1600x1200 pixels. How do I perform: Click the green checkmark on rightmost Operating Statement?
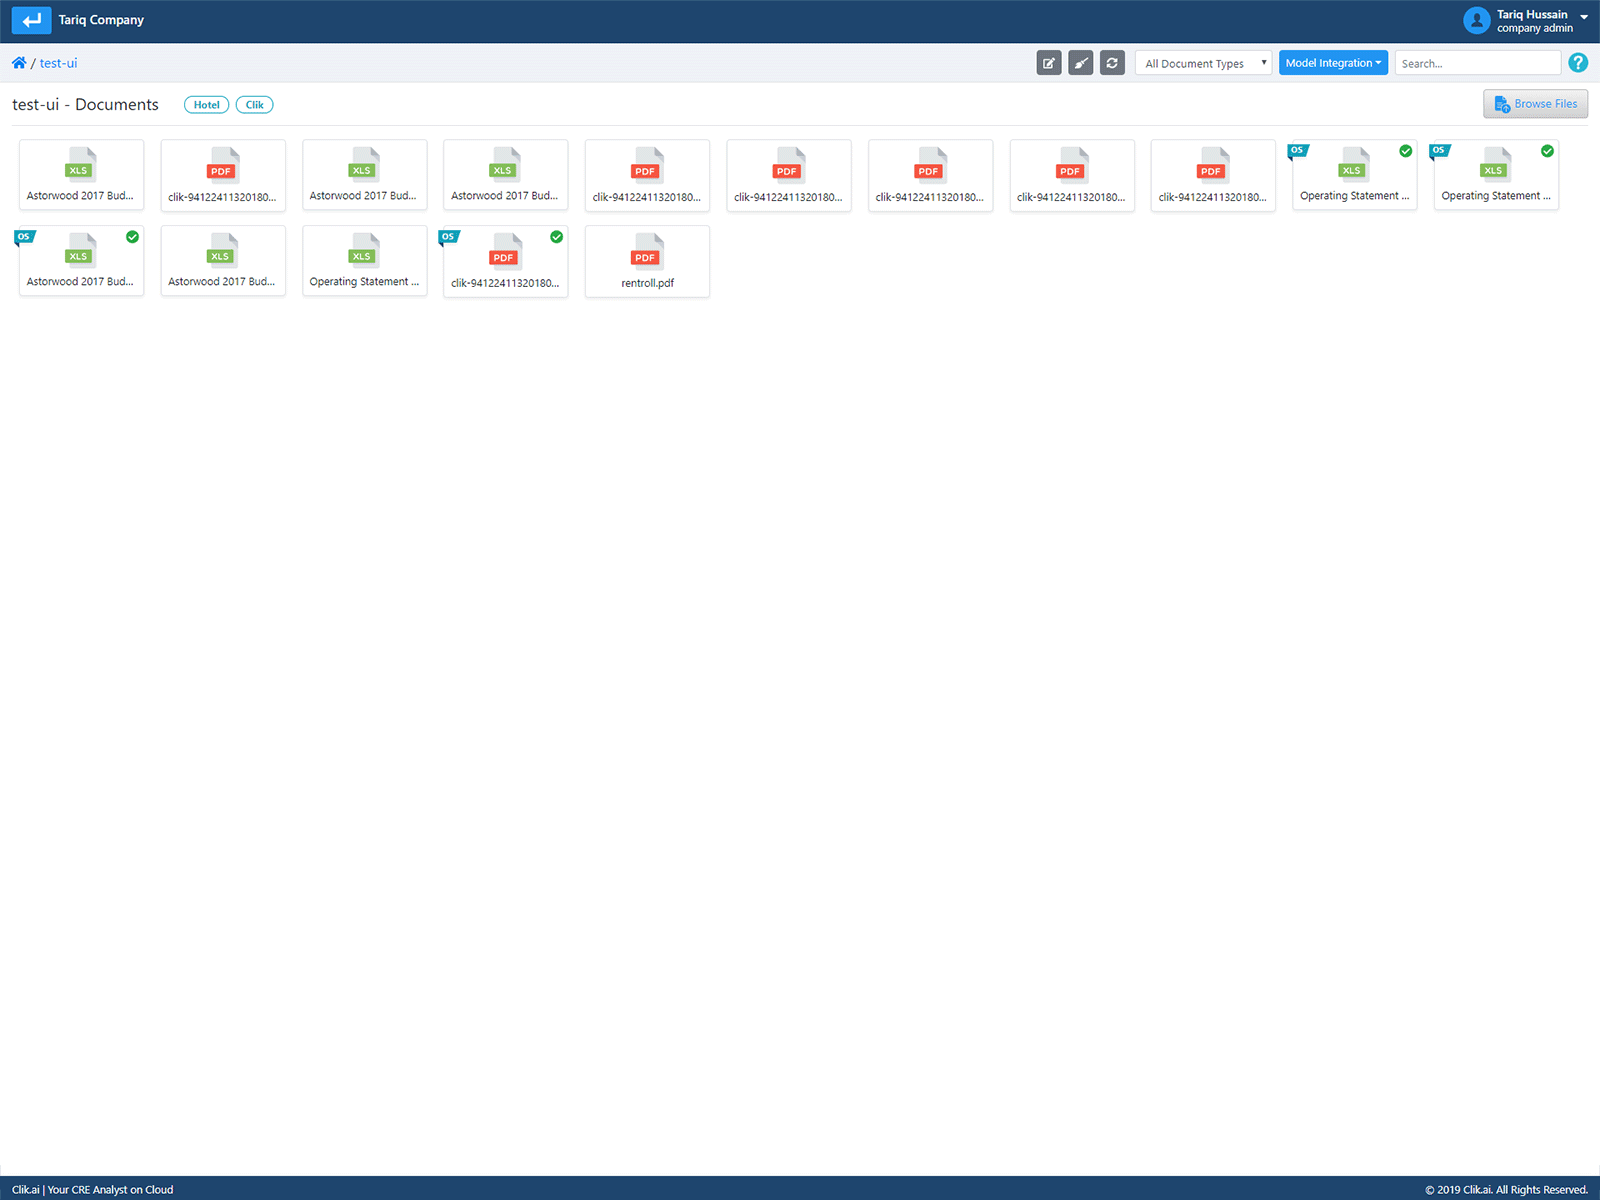point(1547,151)
